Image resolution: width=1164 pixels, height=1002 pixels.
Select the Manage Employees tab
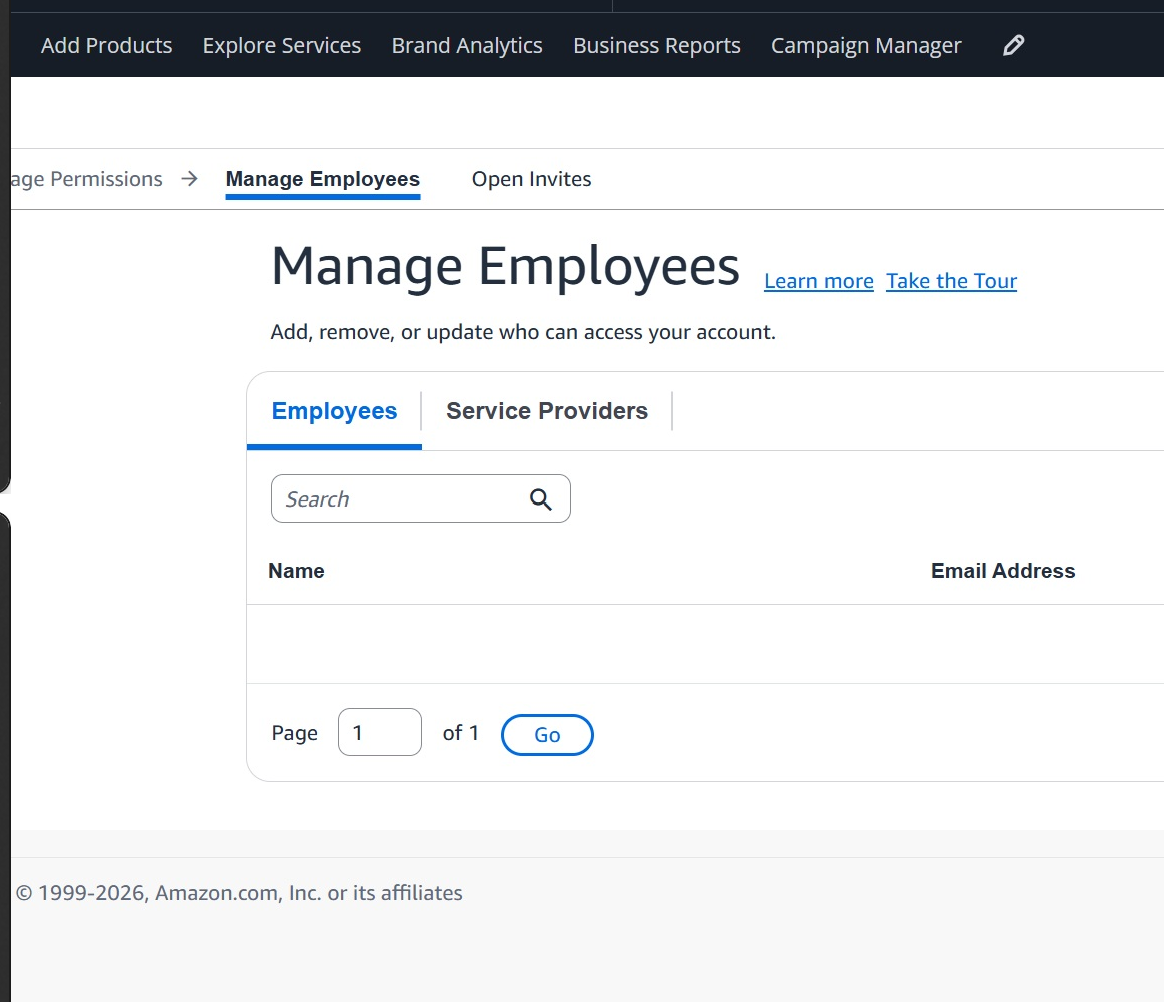323,179
